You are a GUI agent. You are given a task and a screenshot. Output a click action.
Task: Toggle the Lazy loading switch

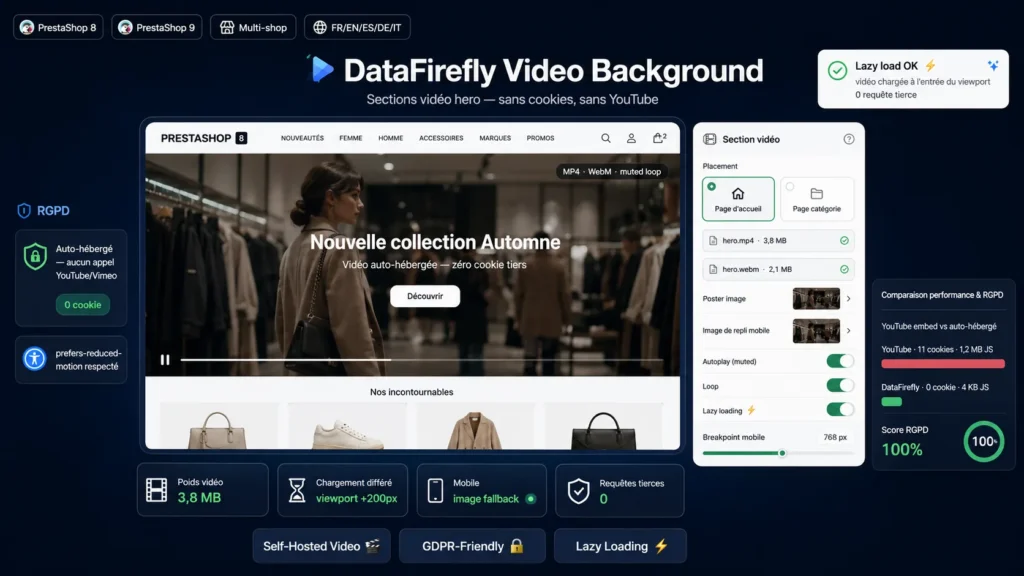tap(840, 409)
